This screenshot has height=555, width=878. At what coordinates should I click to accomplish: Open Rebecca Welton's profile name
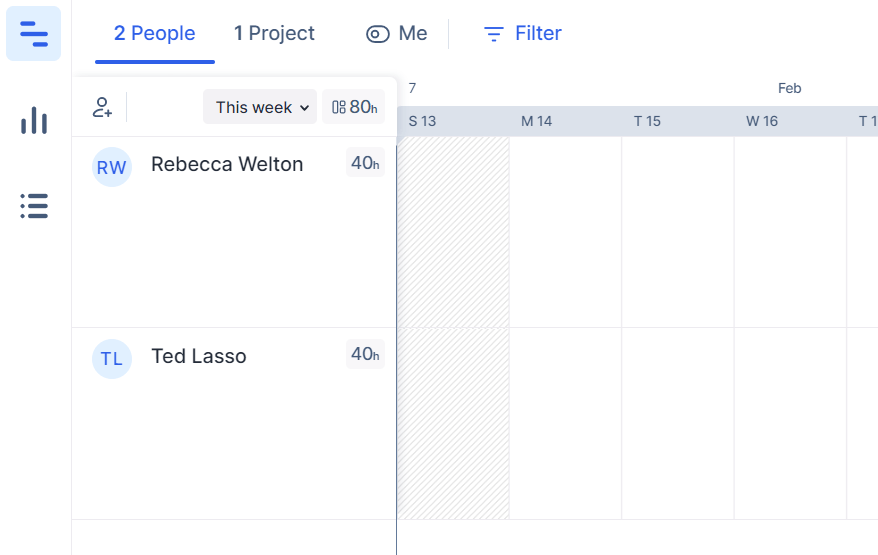coord(227,164)
